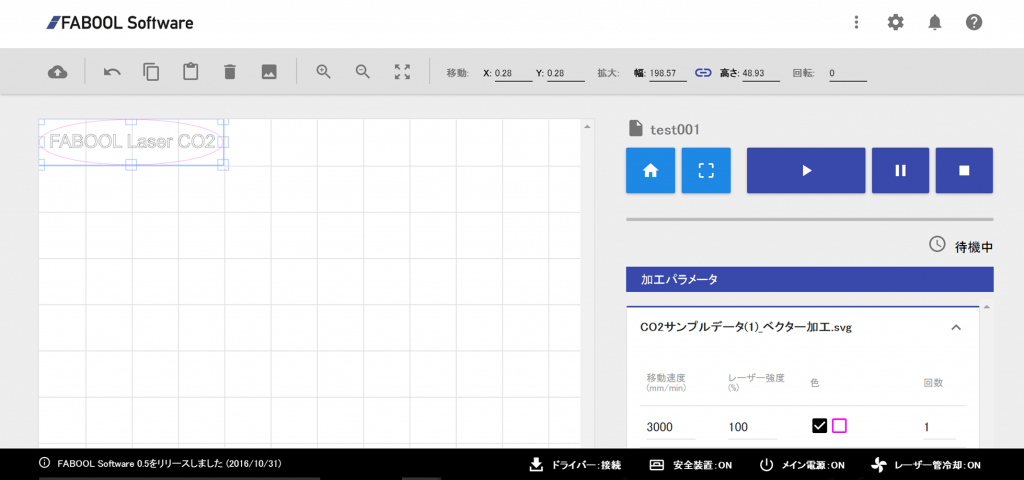Click the home origin button
1024x480 pixels.
point(650,170)
